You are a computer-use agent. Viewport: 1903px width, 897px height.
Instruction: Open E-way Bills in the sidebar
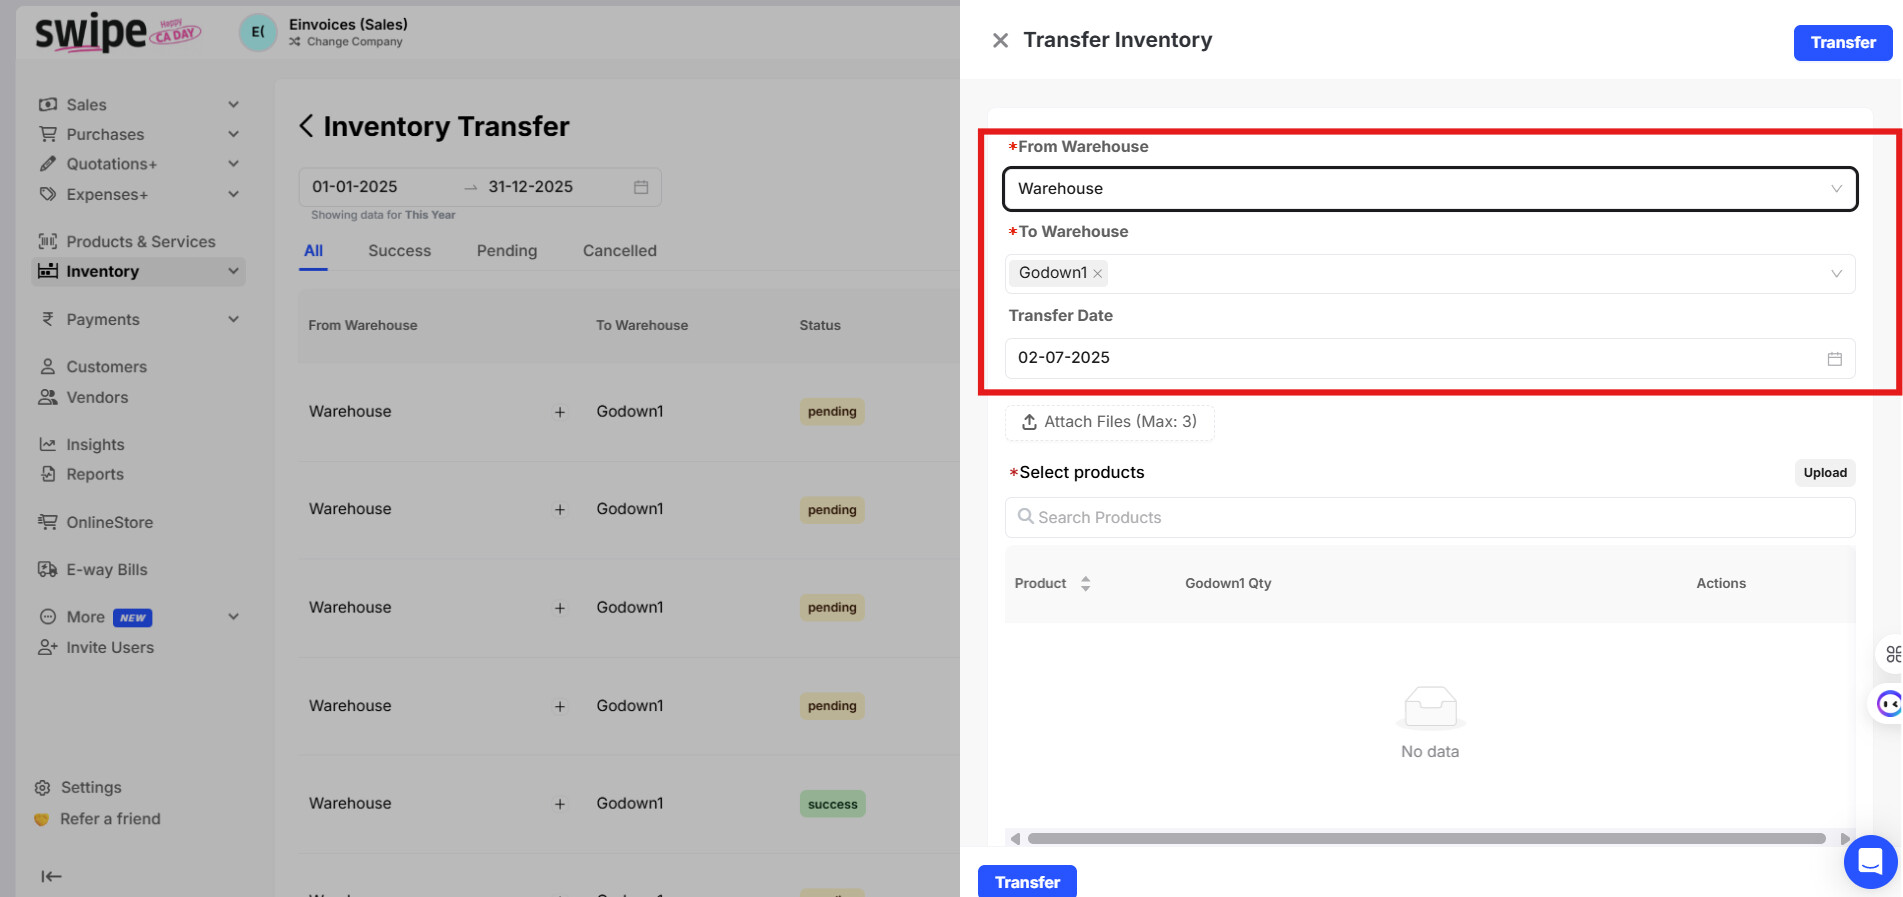(106, 570)
